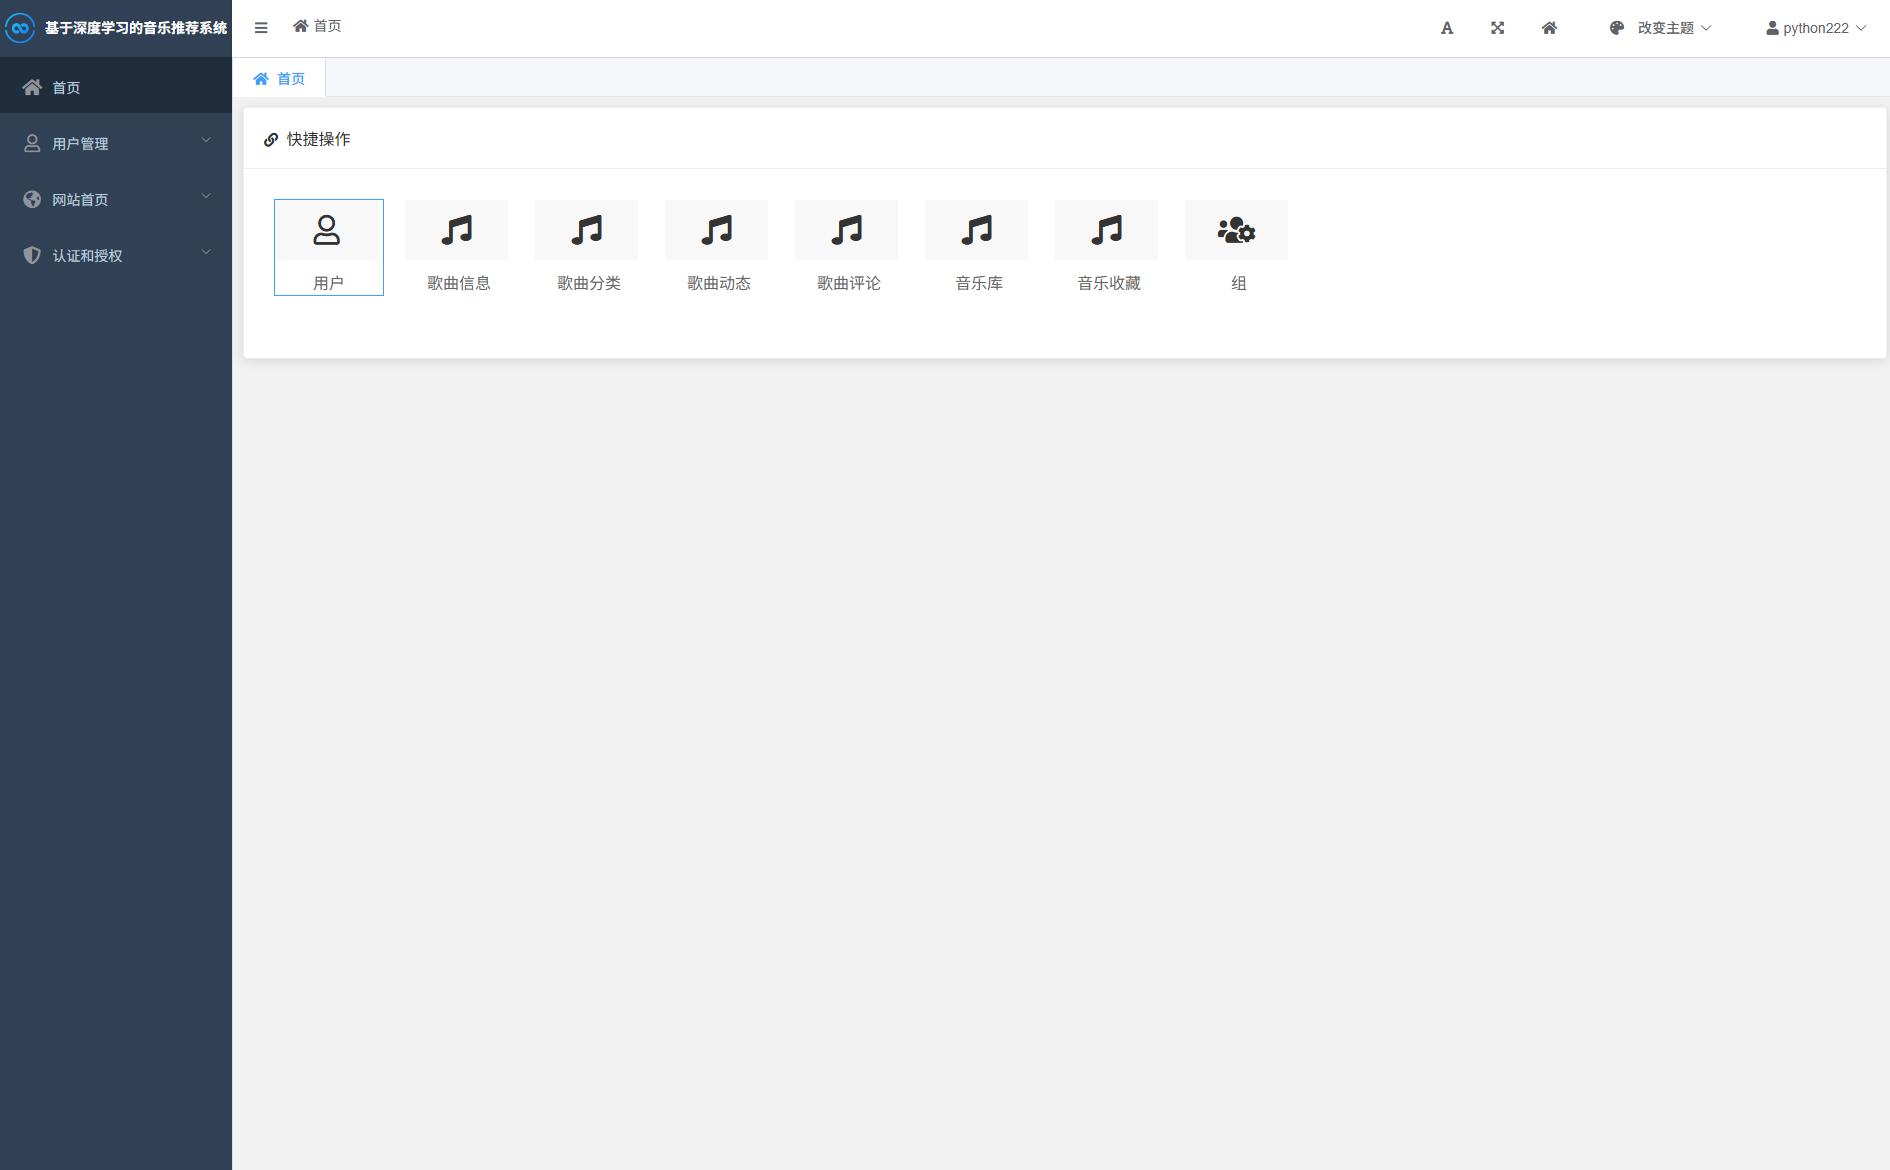The height and width of the screenshot is (1170, 1890).
Task: Open the 歌曲分类 music note shortcut
Action: point(587,231)
